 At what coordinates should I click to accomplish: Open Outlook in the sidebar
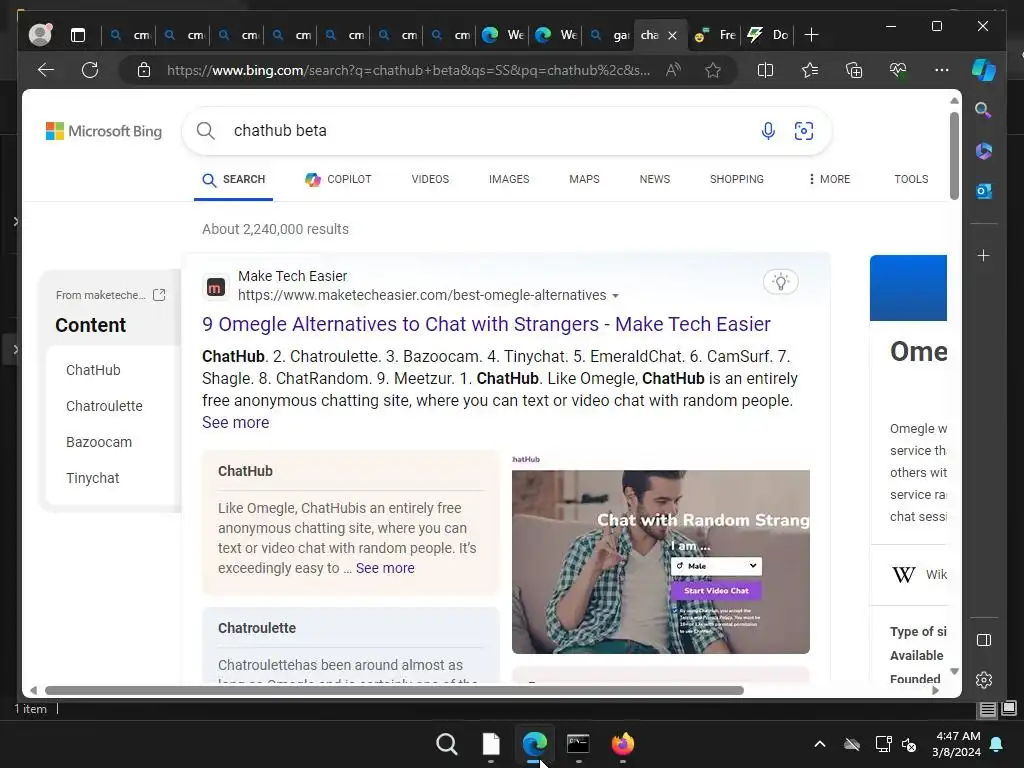984,191
